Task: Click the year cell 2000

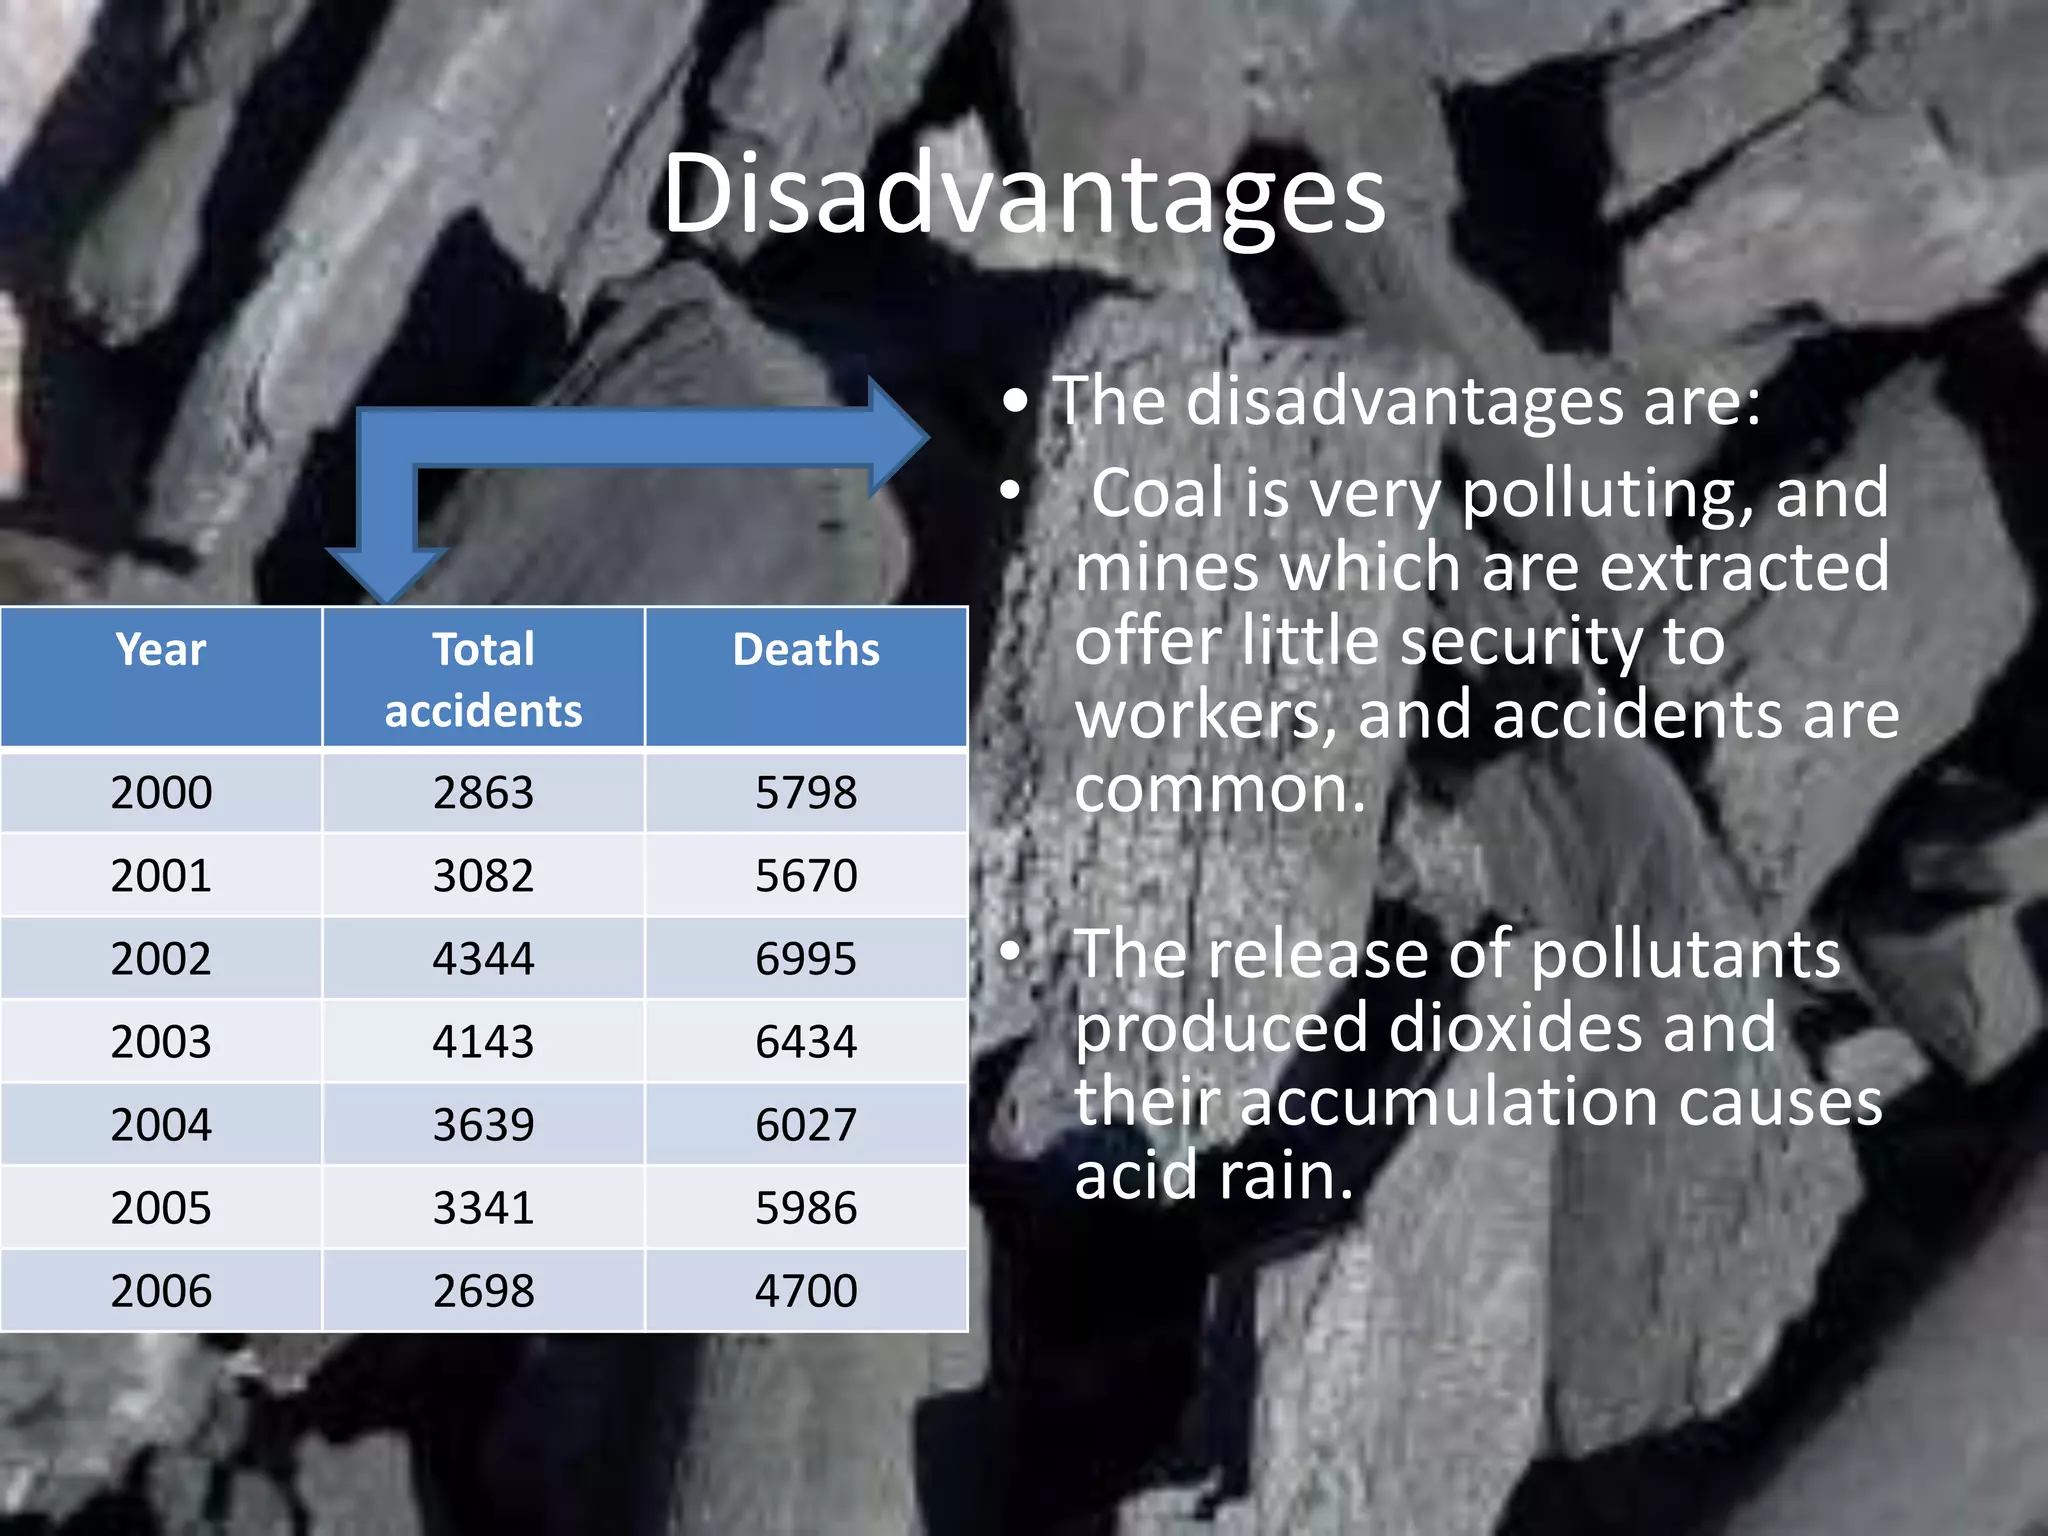Action: (161, 792)
